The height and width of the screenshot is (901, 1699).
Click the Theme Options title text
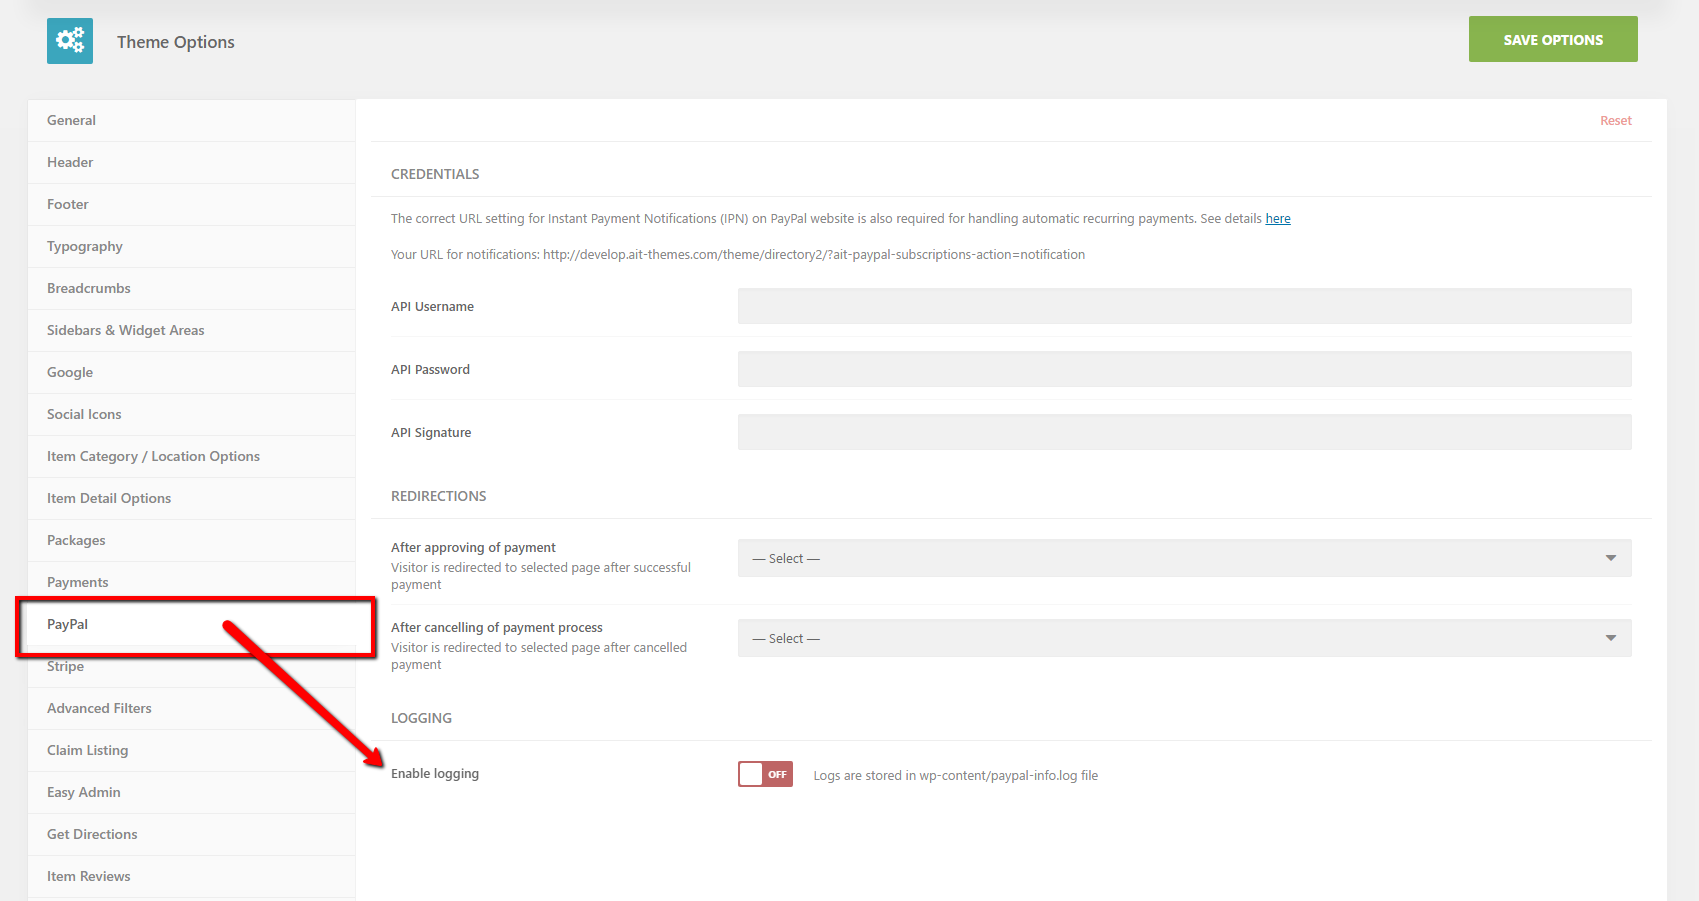tap(176, 42)
